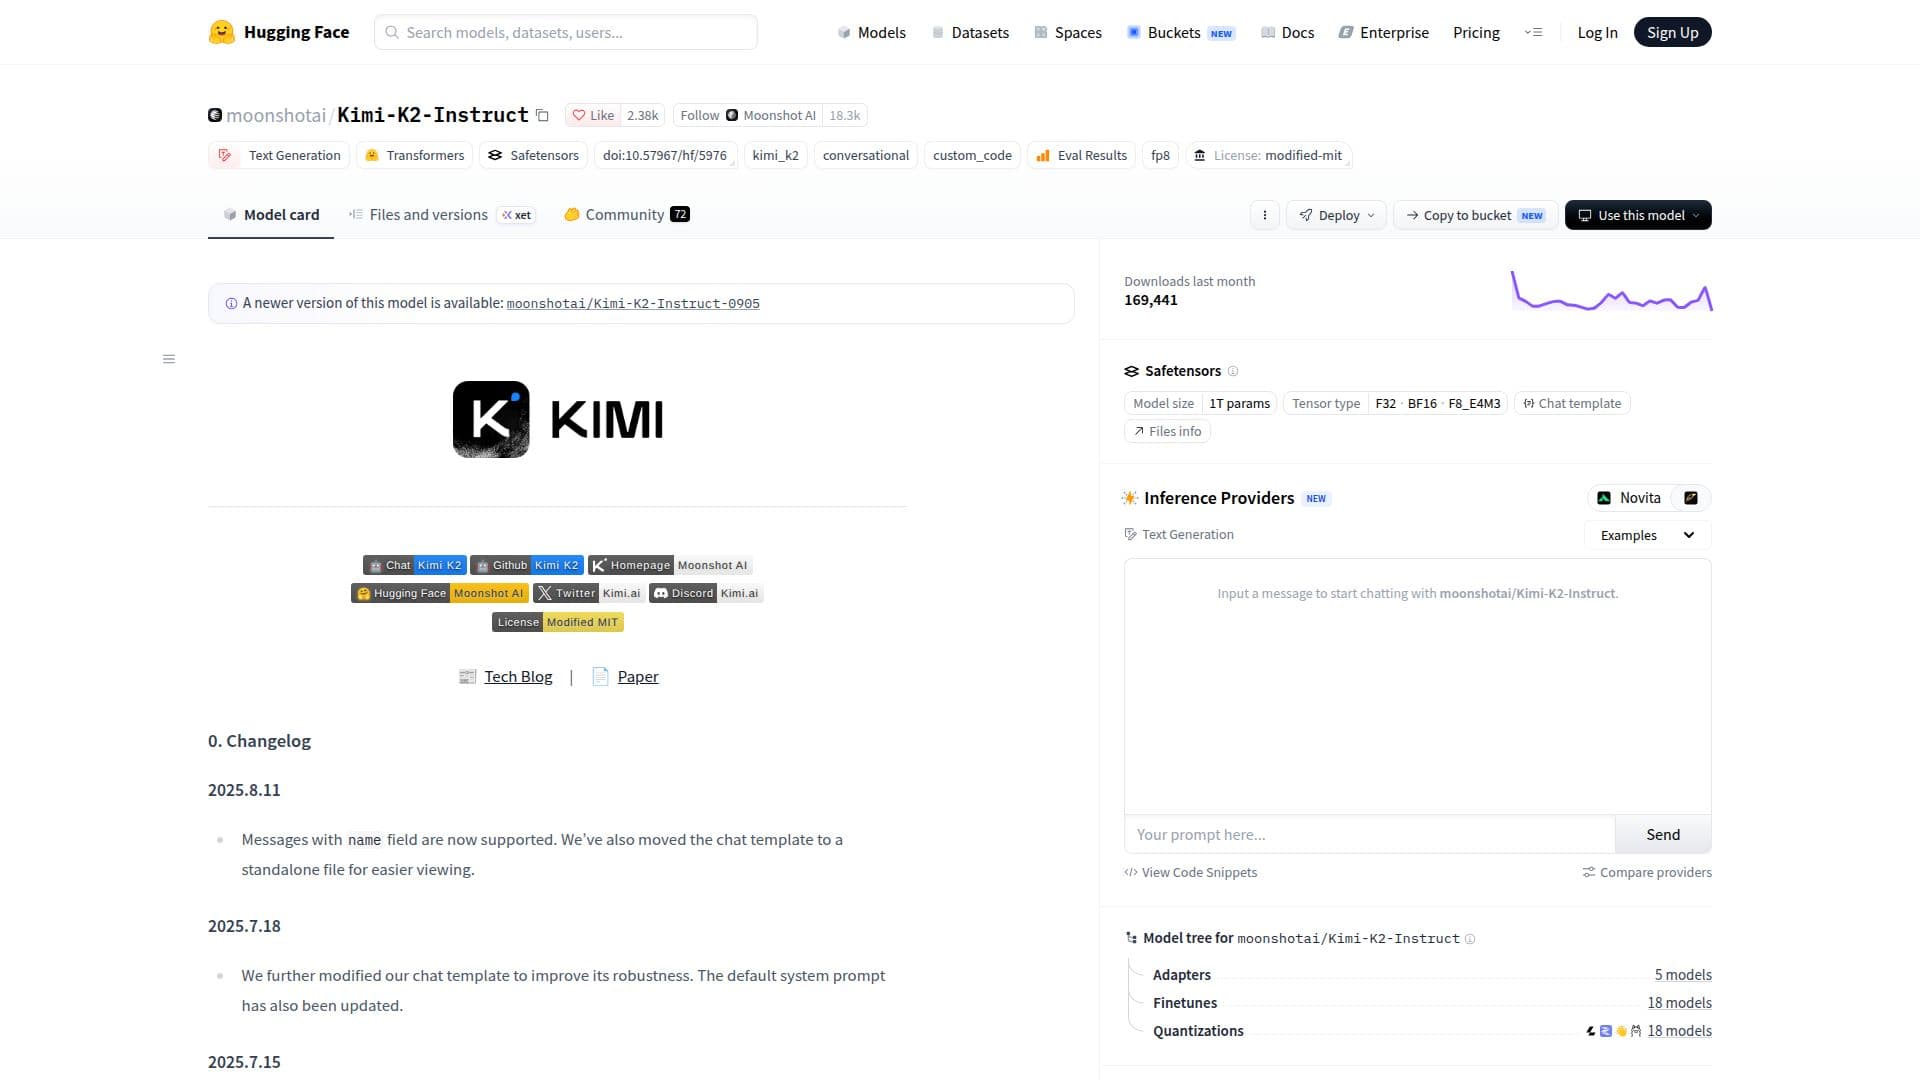Screen dimensions: 1920x1080
Task: Switch to Files and versions tab
Action: [x=442, y=215]
